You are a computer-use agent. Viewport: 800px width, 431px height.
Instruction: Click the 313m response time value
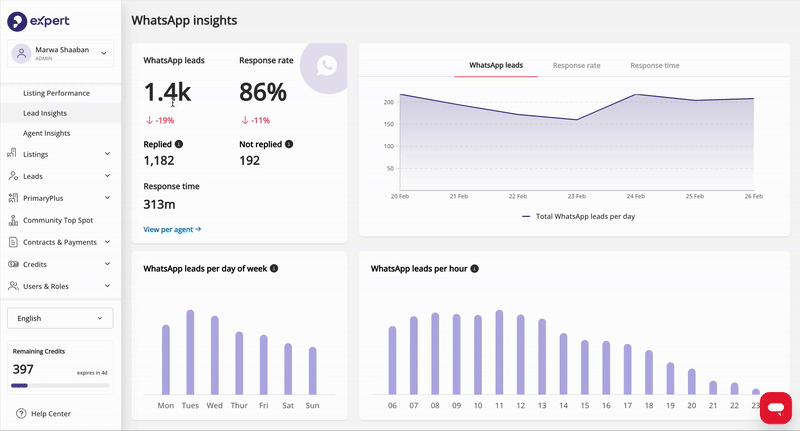(x=159, y=205)
